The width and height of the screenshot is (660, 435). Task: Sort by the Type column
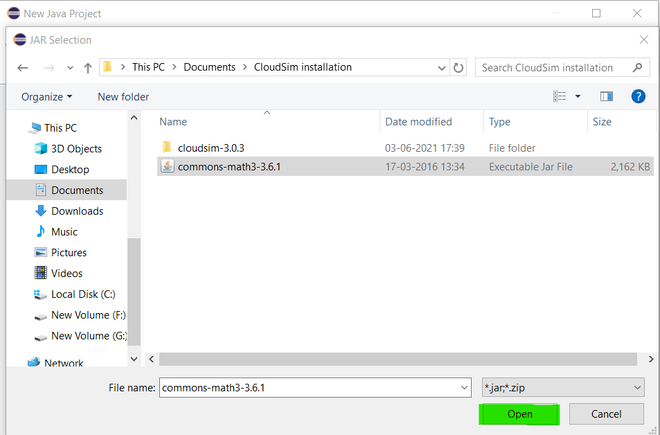pyautogui.click(x=500, y=122)
